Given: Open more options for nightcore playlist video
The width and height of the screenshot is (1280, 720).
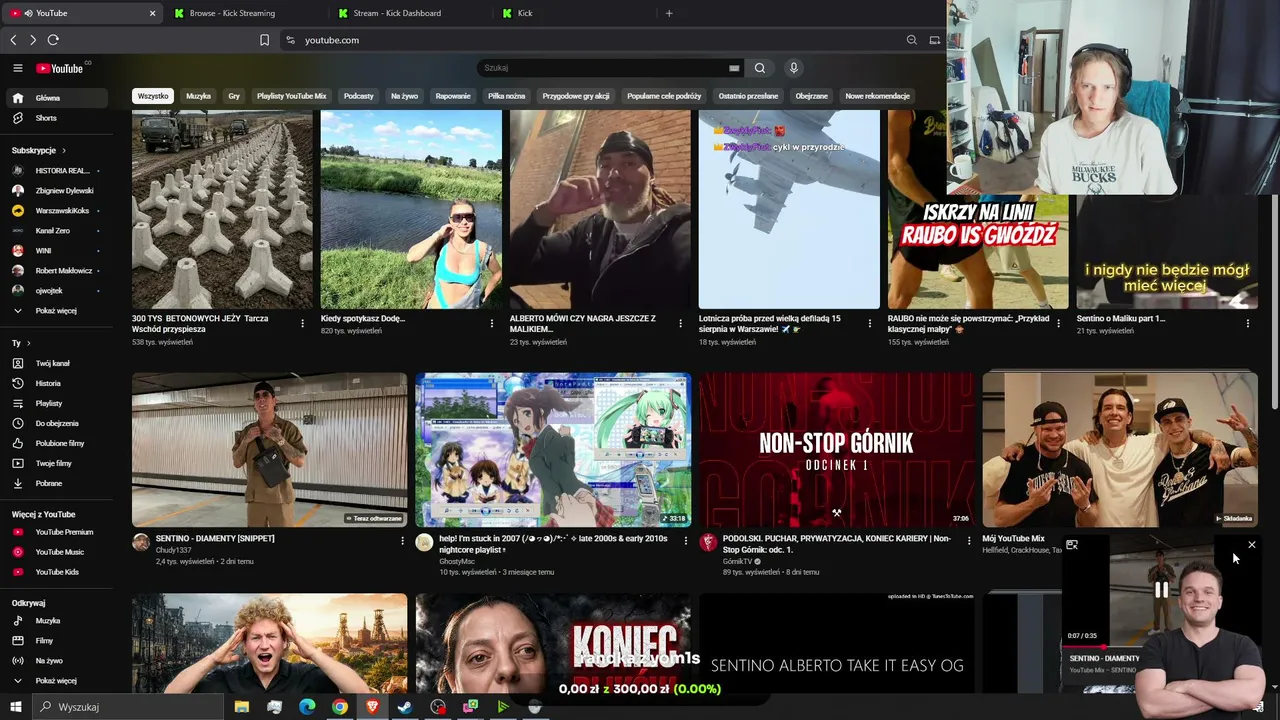Looking at the screenshot, I should (685, 540).
